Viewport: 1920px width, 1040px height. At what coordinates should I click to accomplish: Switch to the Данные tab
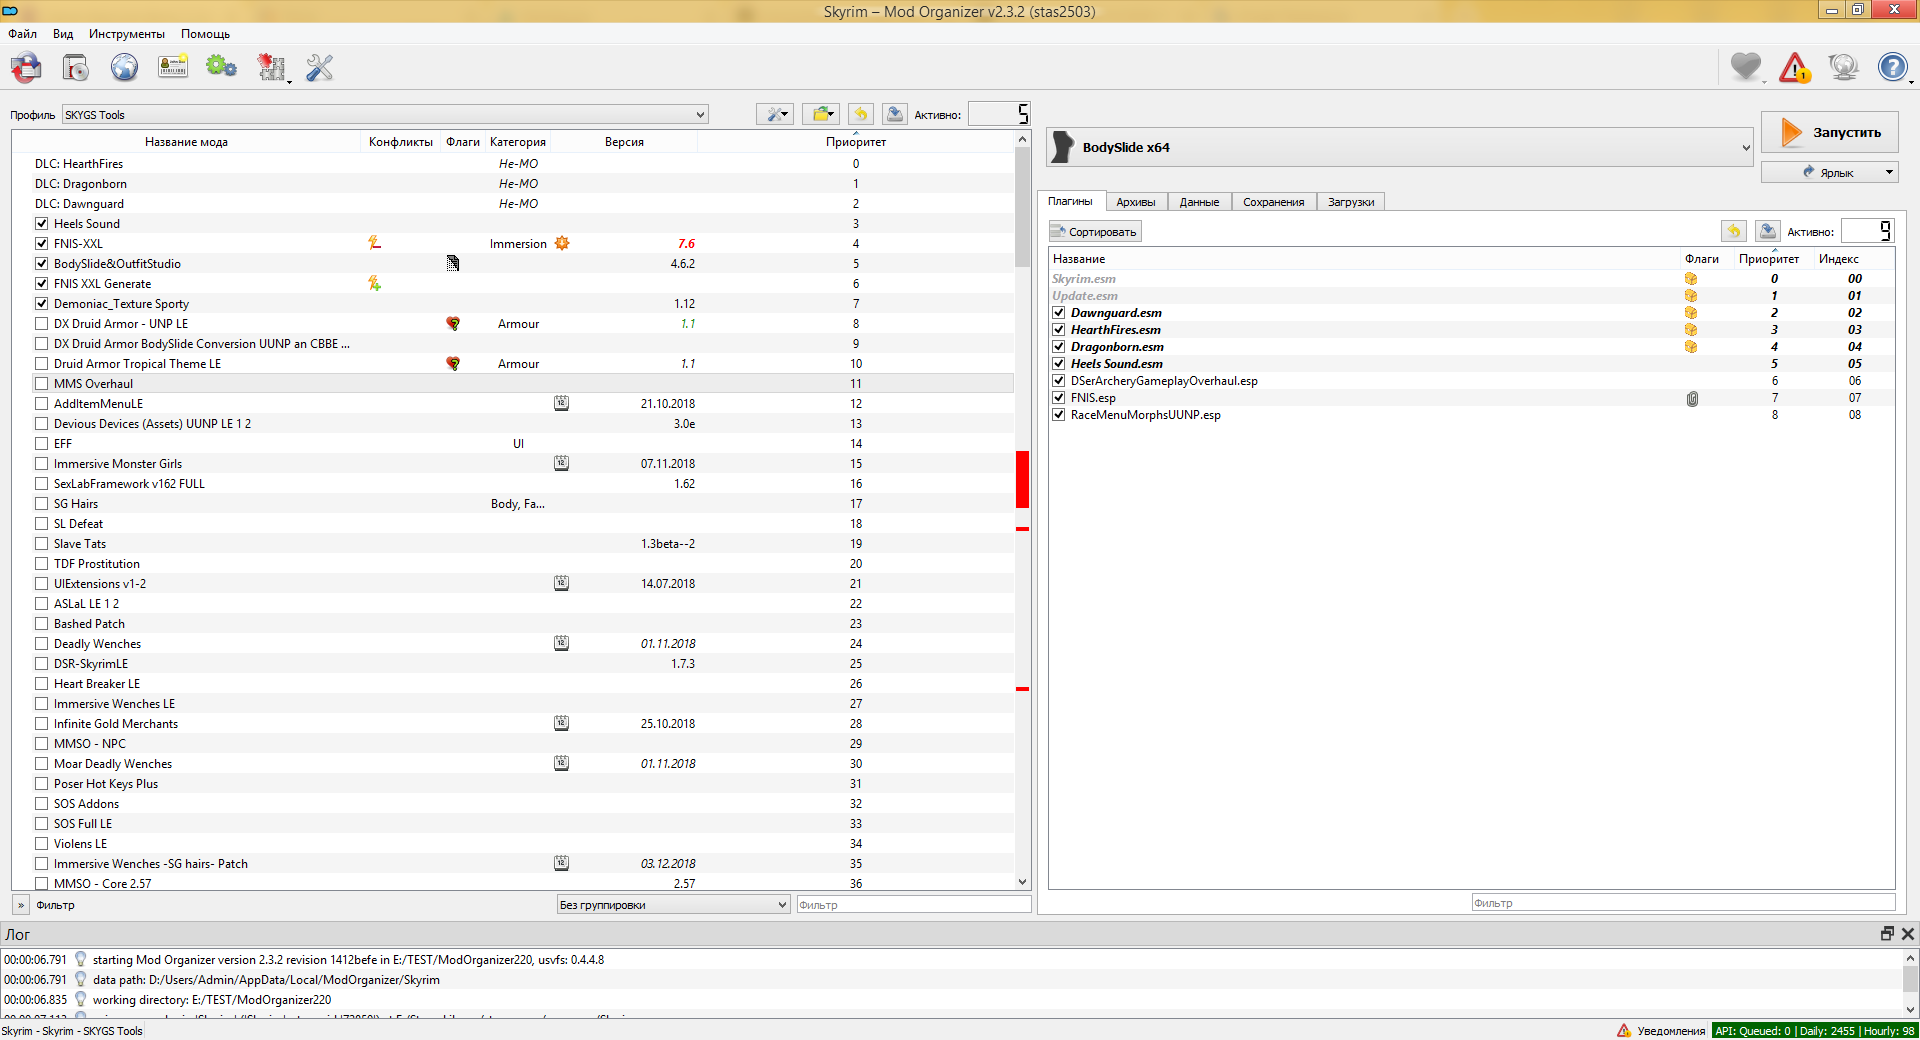point(1199,202)
